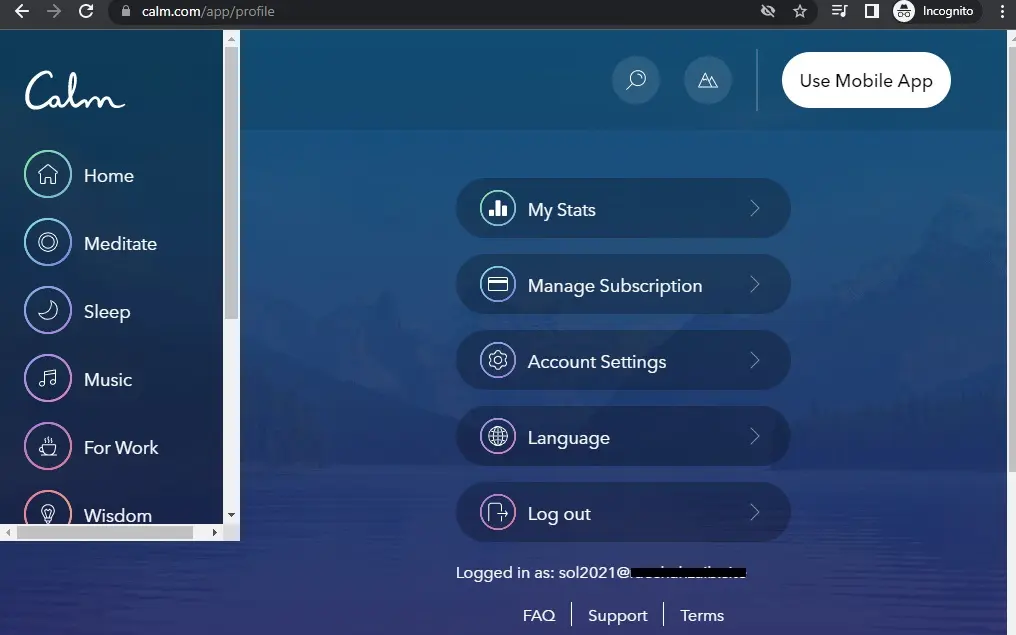This screenshot has height=635, width=1016.
Task: Go to Home in sidebar
Action: click(x=109, y=176)
